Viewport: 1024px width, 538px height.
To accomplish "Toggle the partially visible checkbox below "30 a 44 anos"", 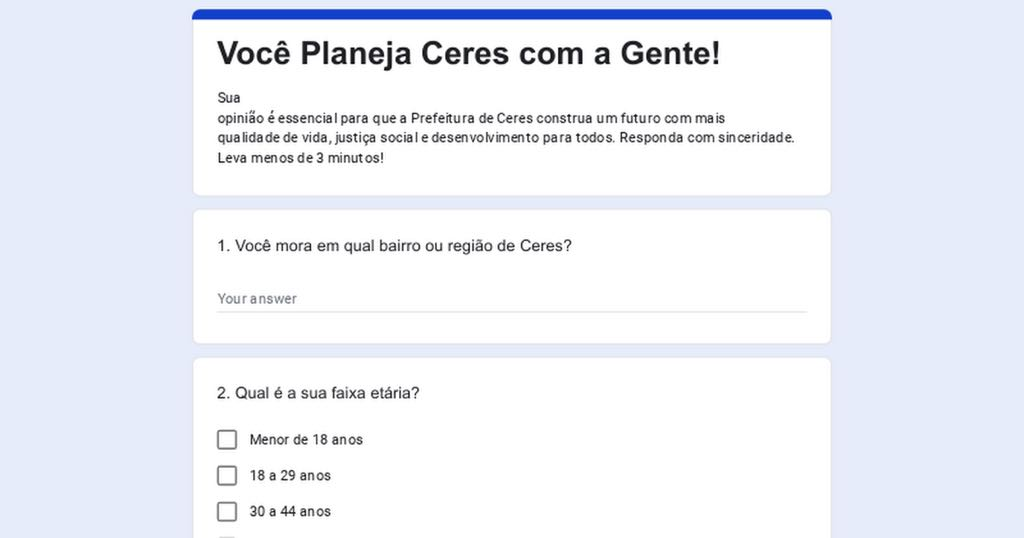I will (227, 536).
